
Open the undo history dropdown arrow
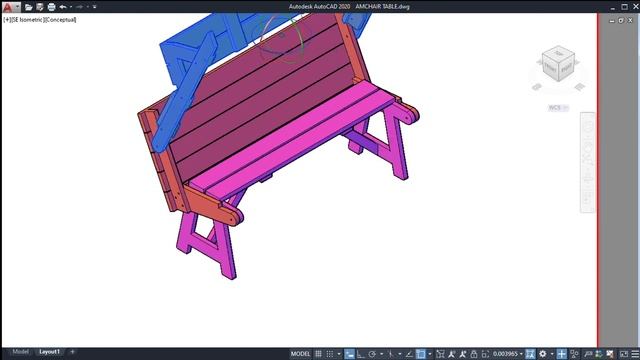coord(71,7)
